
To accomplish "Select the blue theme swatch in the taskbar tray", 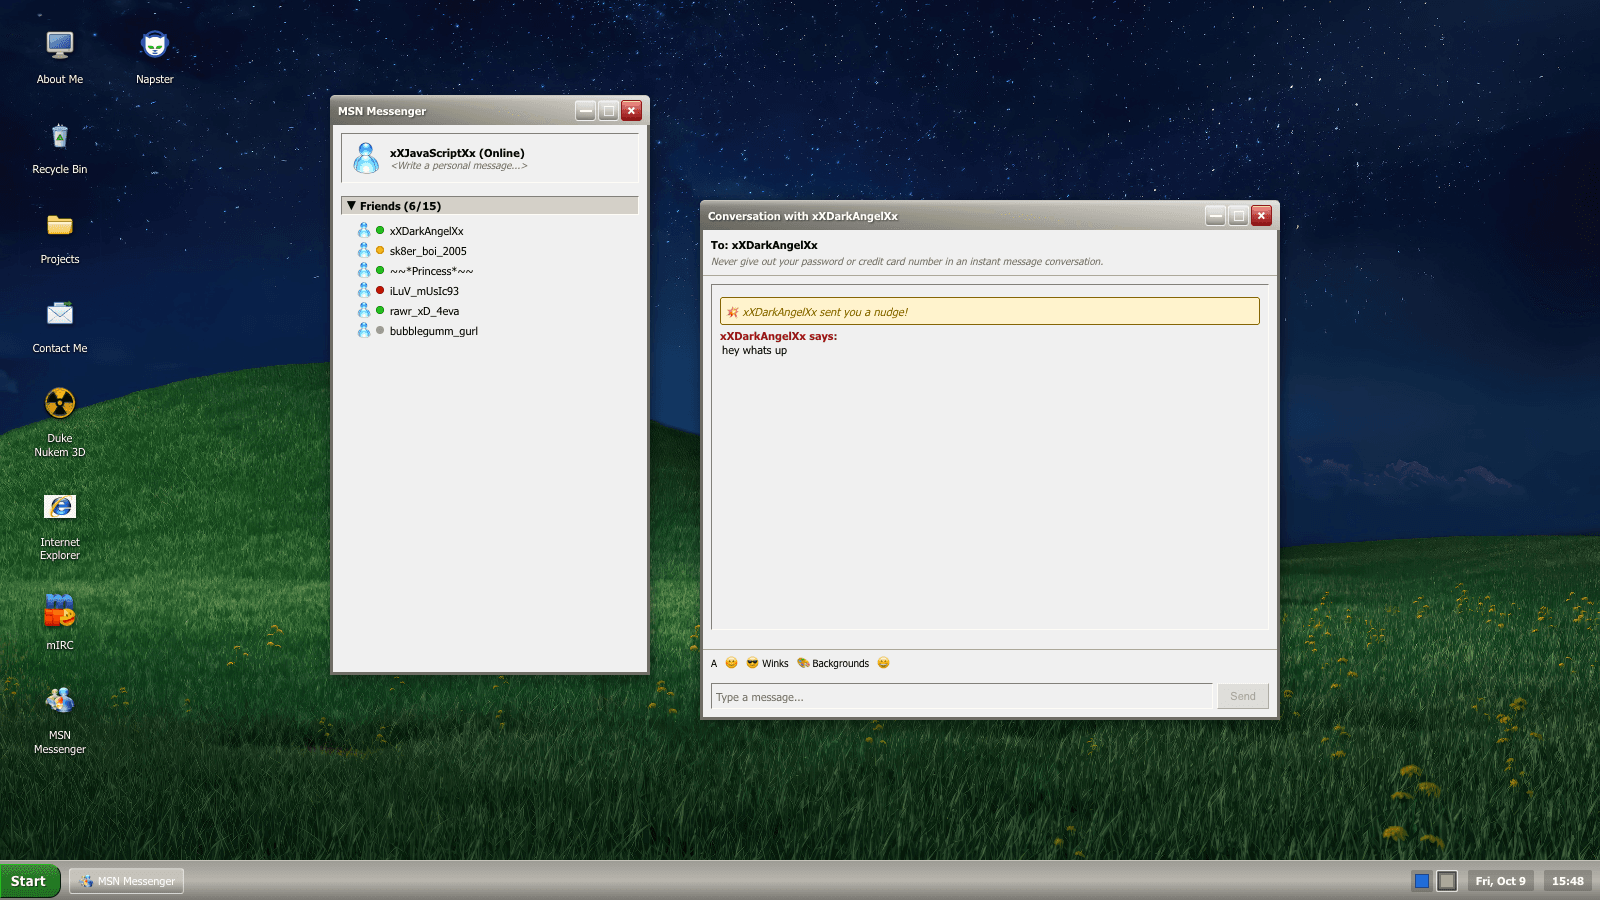I will pos(1421,881).
